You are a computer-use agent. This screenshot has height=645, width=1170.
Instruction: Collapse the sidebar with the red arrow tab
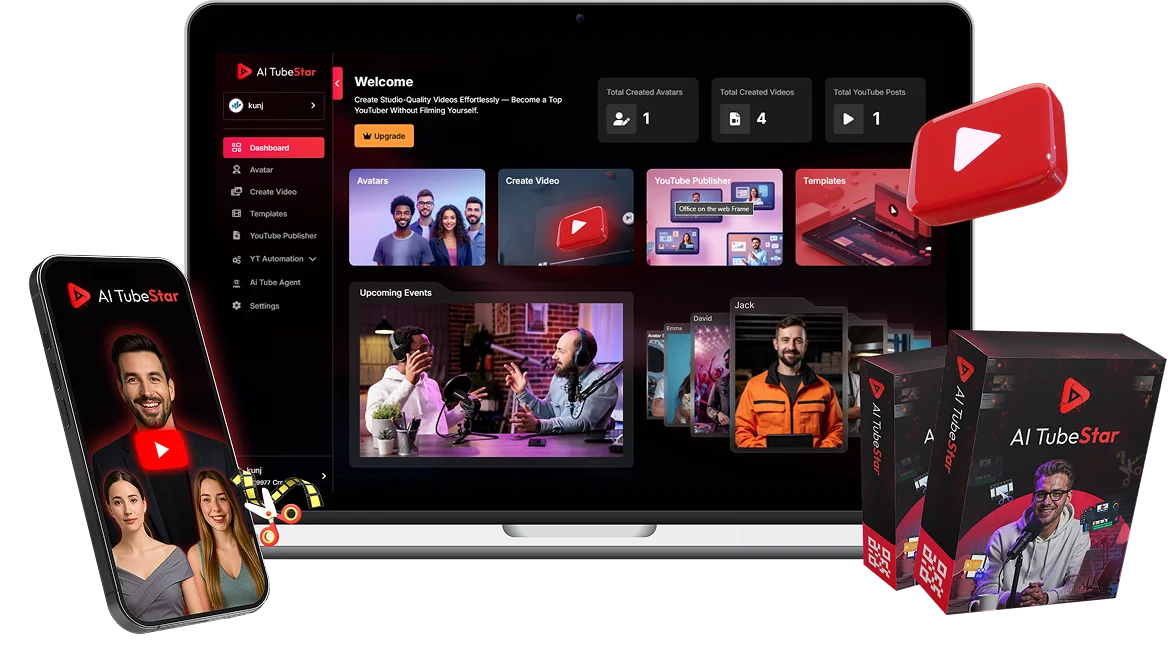(337, 83)
